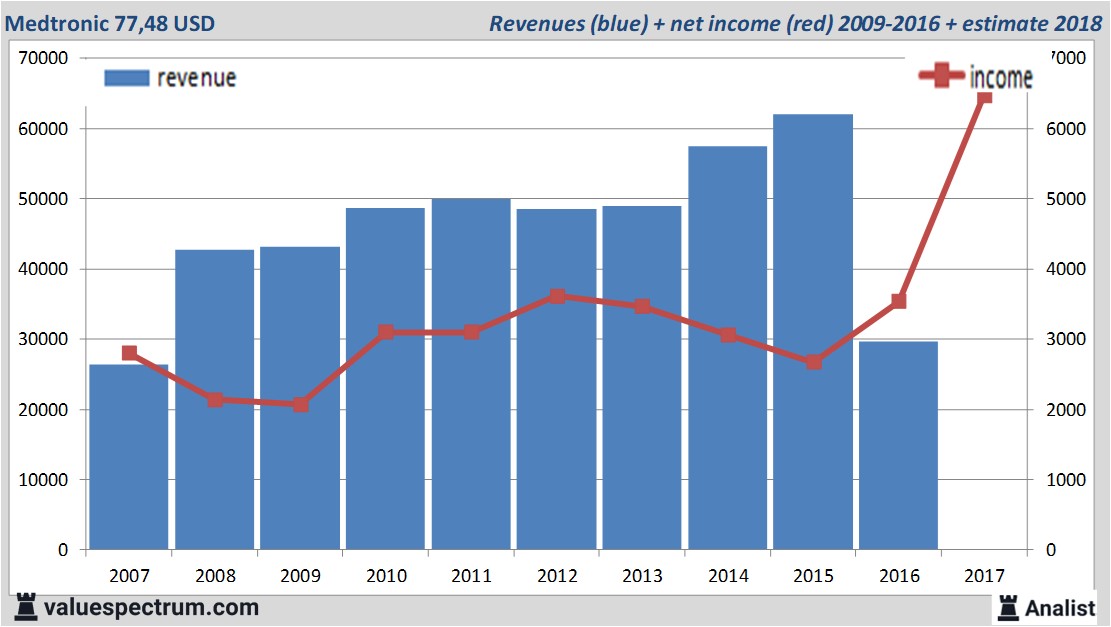Click the Analist label
1111x627 pixels.
1060,608
